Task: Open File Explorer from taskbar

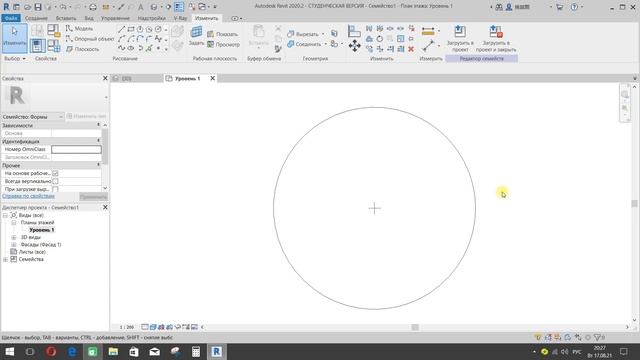Action: (113, 351)
